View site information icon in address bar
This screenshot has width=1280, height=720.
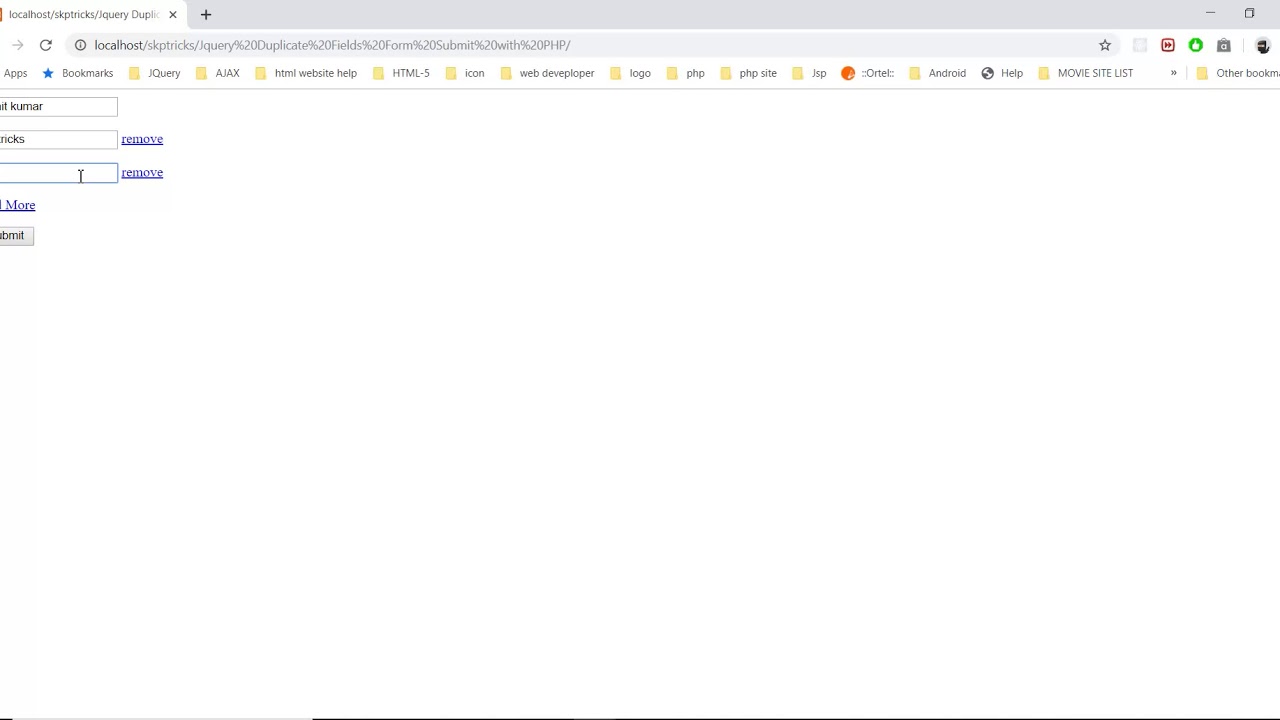tap(81, 45)
